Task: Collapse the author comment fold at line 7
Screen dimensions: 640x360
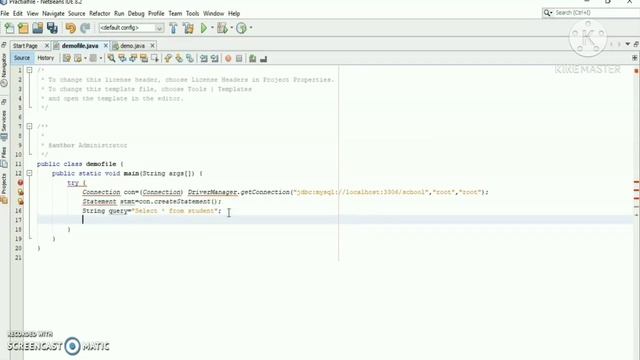Action: coord(29,127)
